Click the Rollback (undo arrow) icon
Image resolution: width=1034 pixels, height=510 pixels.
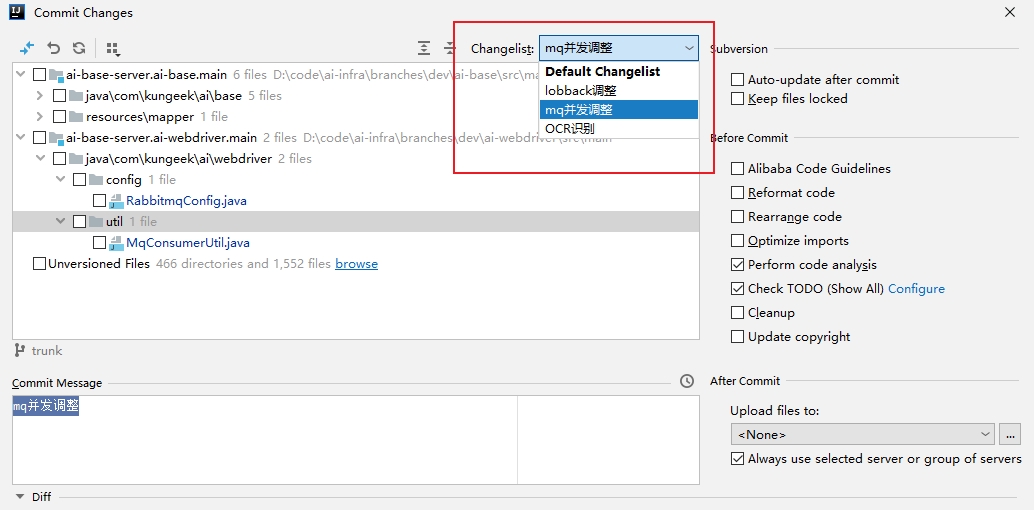[53, 48]
